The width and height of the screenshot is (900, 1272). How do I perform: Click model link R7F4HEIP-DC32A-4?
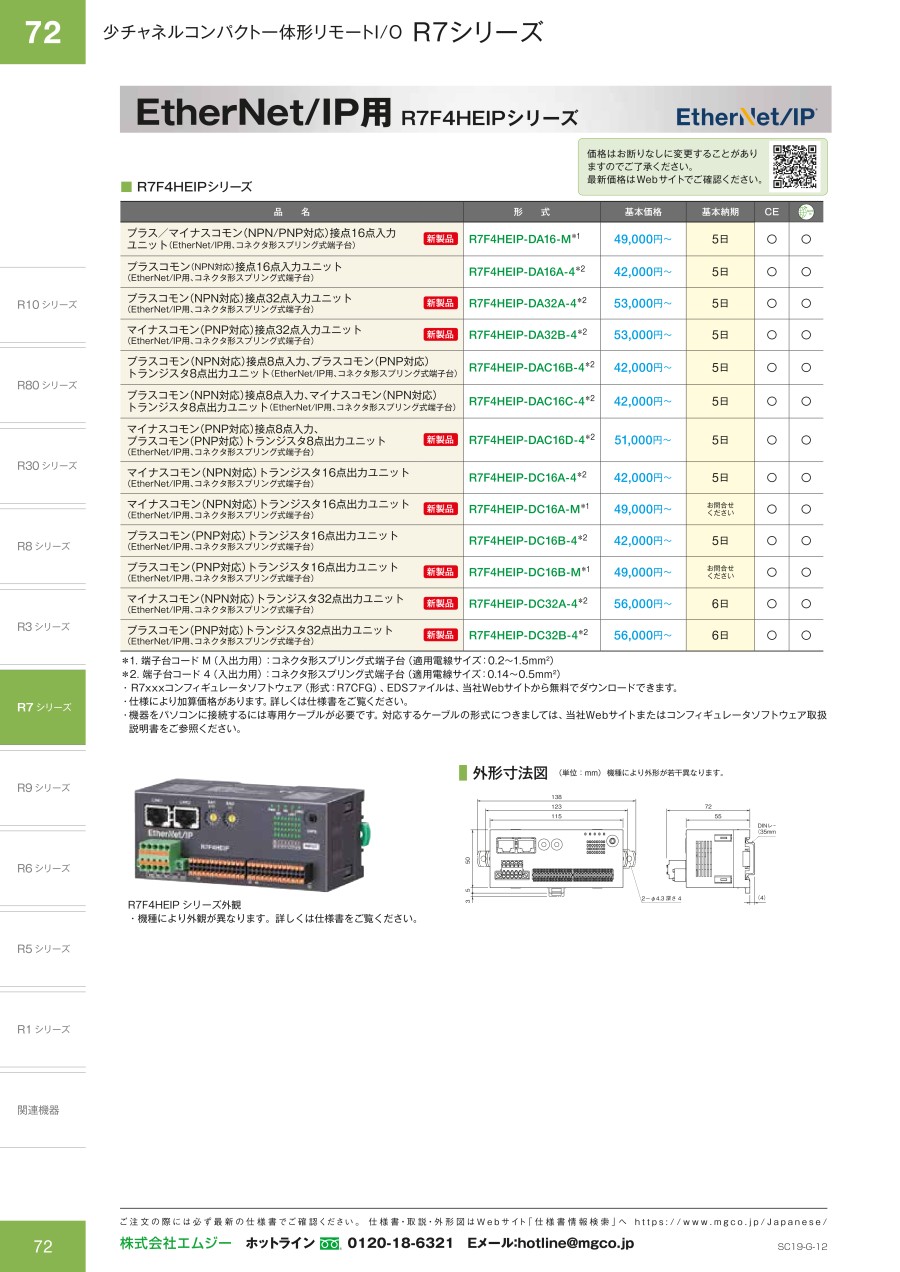pos(528,604)
